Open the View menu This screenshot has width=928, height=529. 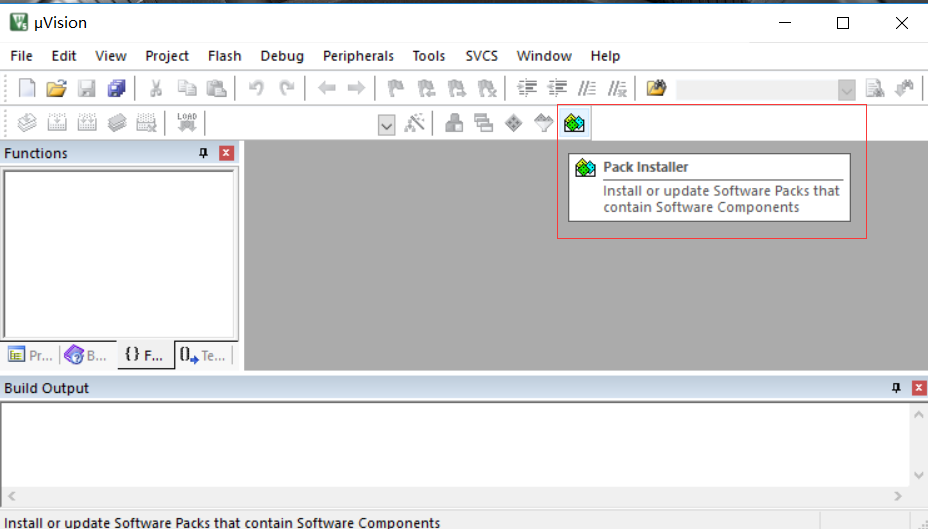(111, 56)
